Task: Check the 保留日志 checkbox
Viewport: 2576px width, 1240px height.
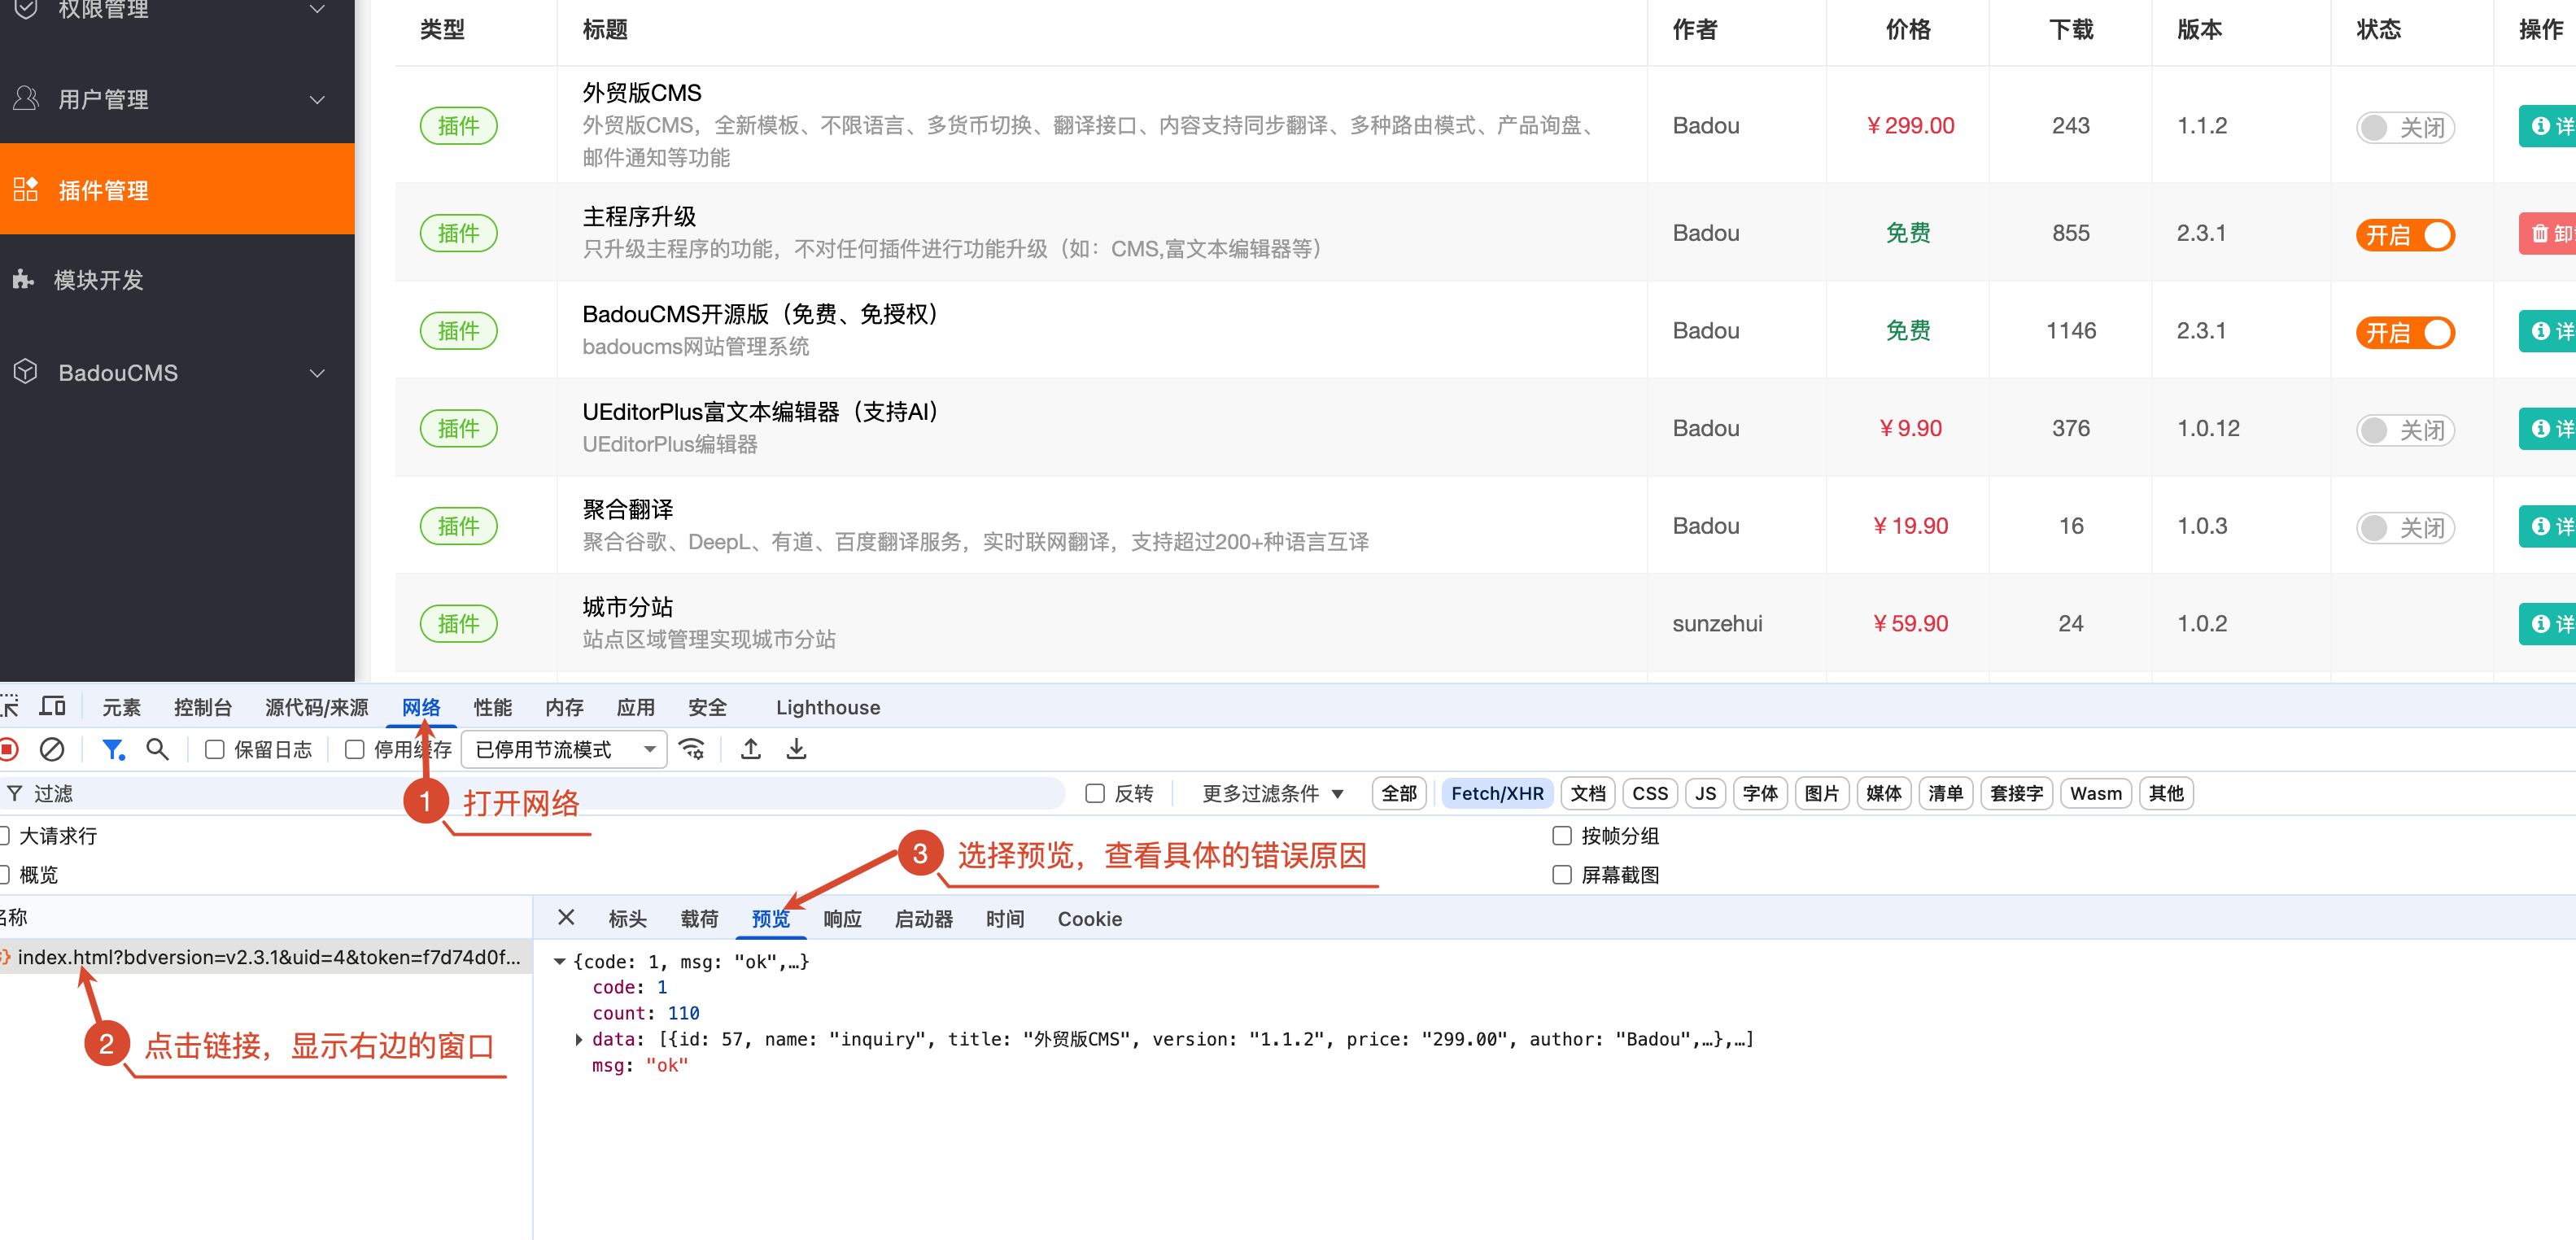Action: pos(214,749)
